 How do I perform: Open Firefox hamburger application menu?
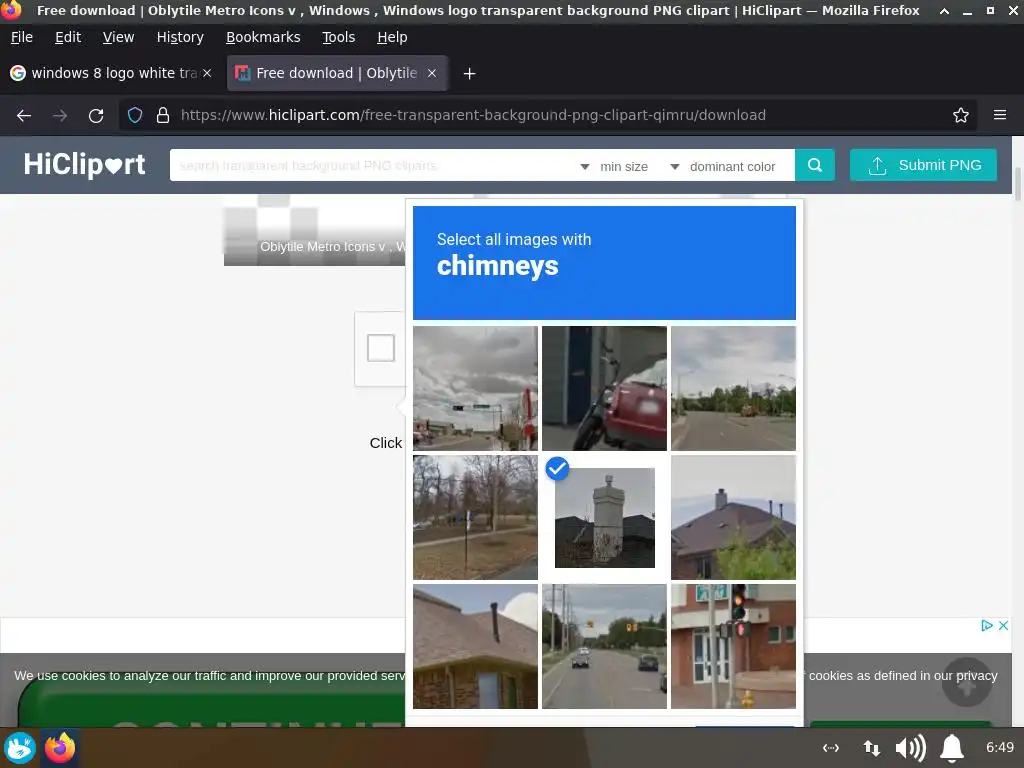(999, 115)
